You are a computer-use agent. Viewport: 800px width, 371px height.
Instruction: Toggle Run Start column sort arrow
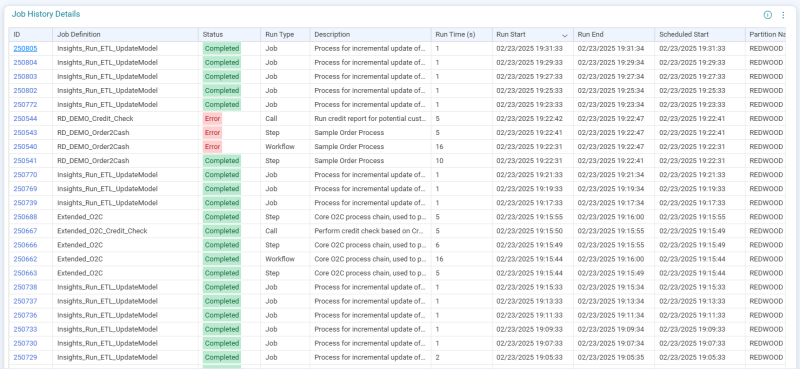564,35
